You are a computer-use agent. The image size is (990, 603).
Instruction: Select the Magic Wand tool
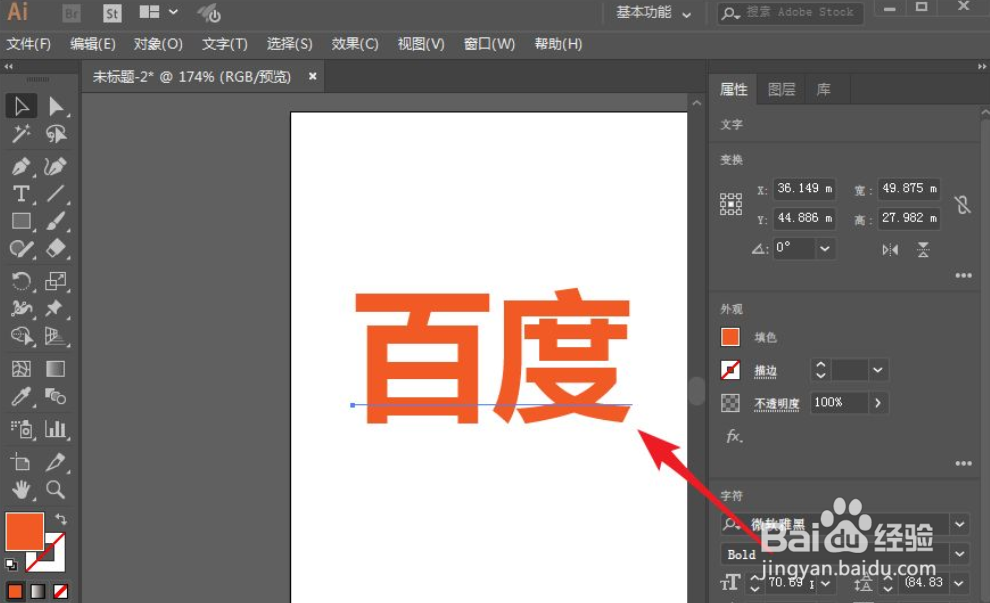click(x=21, y=134)
